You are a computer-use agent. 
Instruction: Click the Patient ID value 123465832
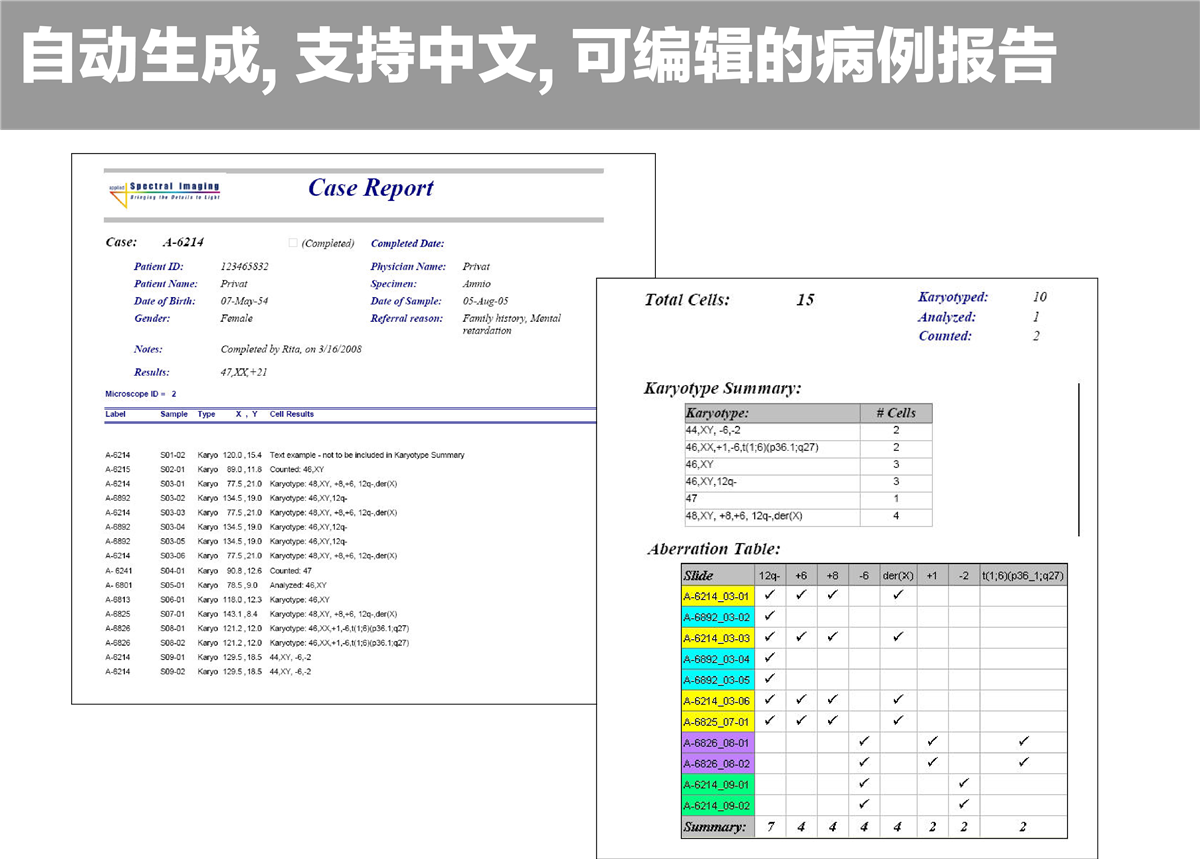pyautogui.click(x=244, y=267)
